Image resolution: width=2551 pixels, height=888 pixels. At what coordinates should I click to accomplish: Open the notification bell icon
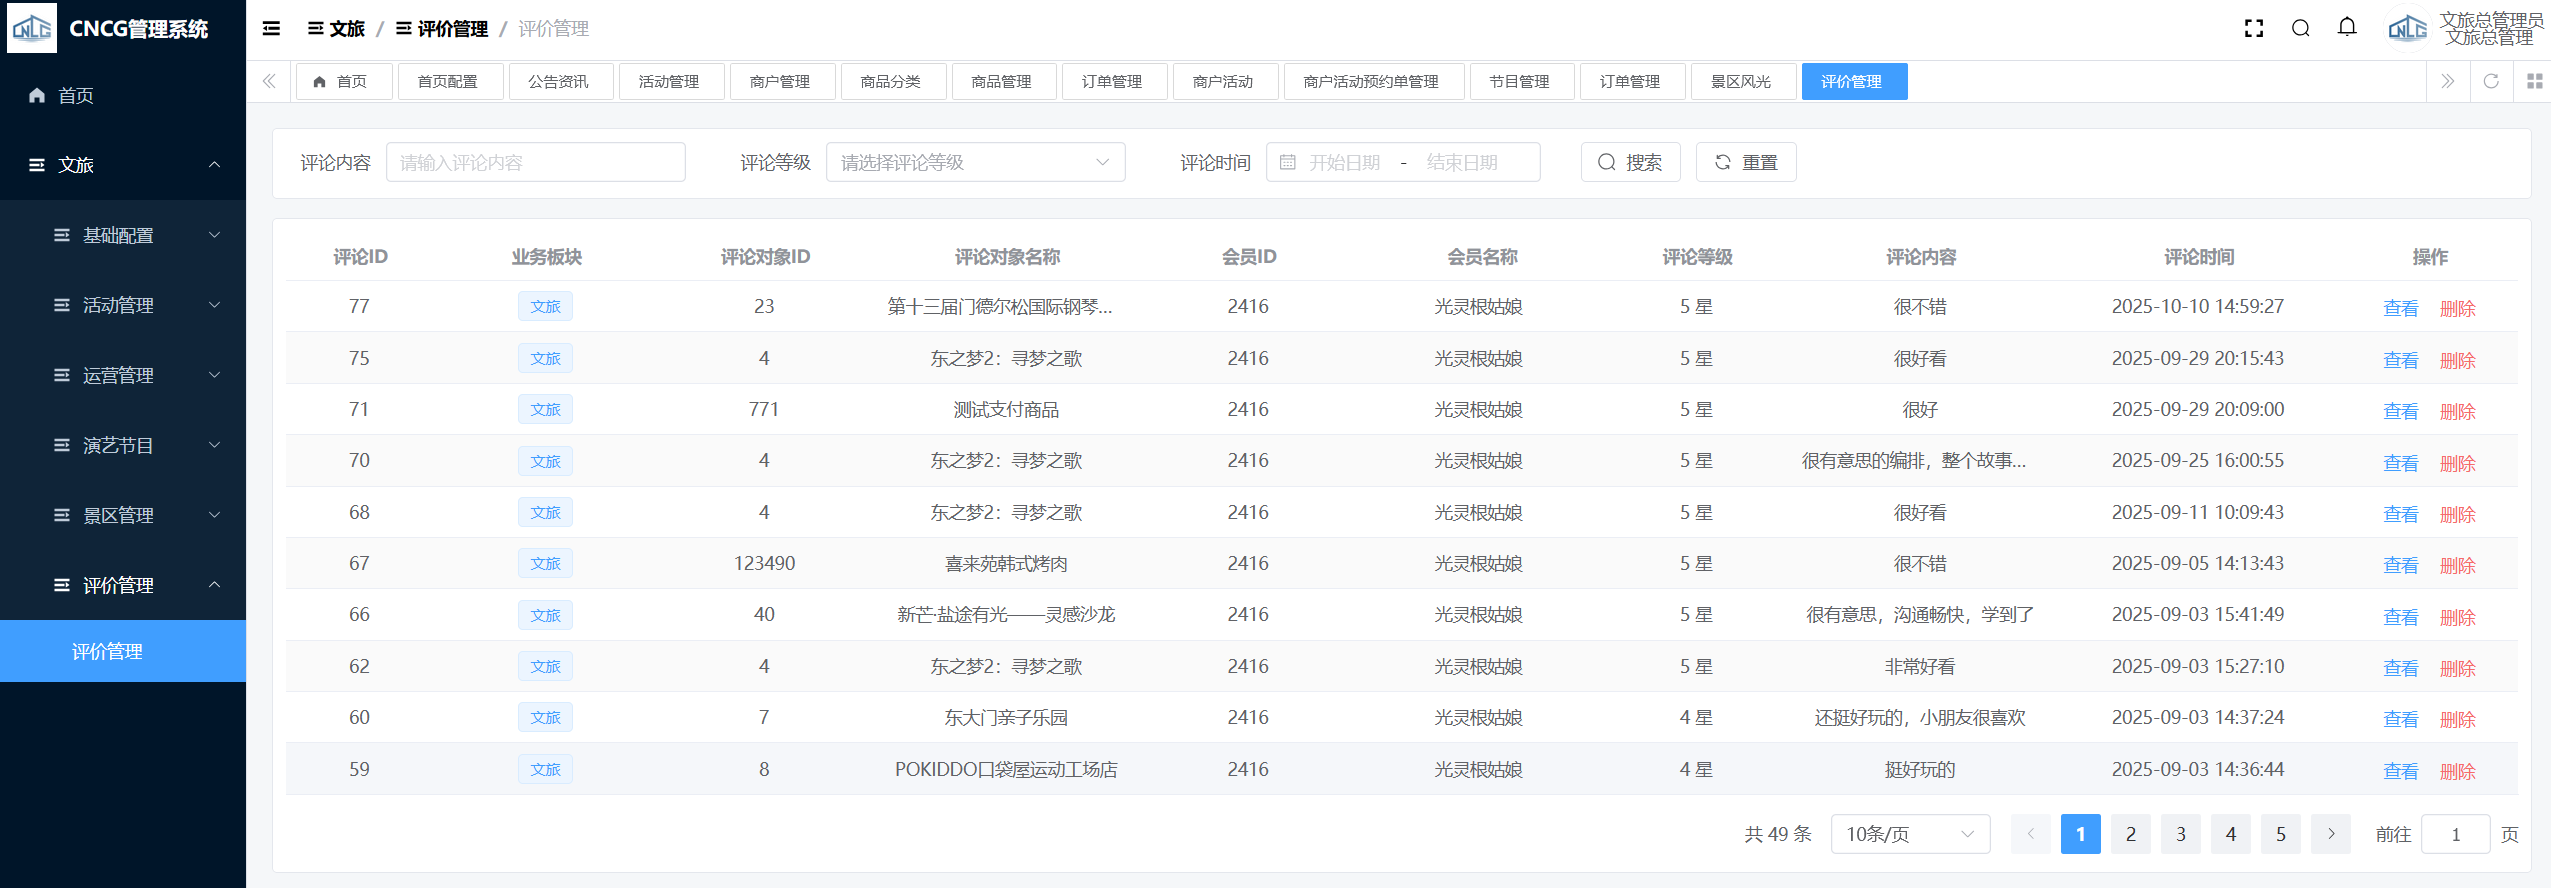point(2347,28)
